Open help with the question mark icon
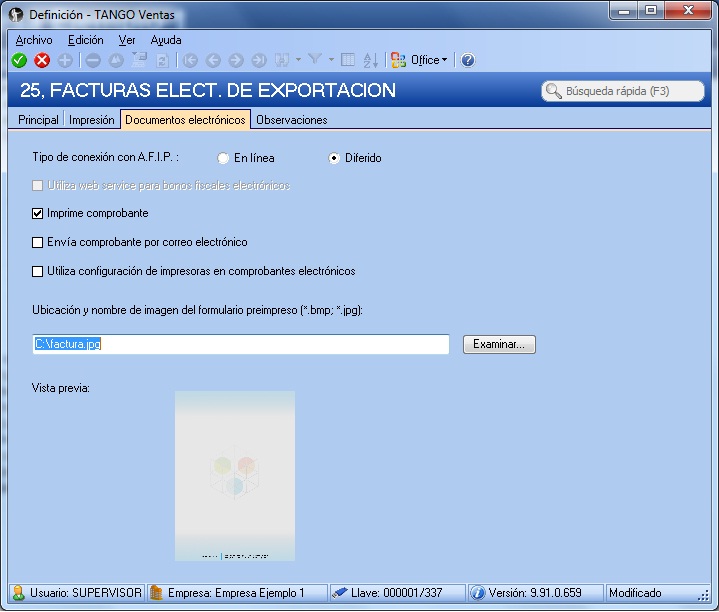 pyautogui.click(x=468, y=60)
